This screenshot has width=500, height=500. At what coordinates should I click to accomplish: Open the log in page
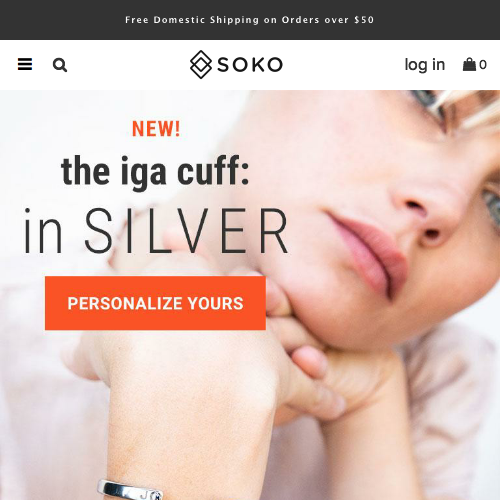(x=425, y=65)
